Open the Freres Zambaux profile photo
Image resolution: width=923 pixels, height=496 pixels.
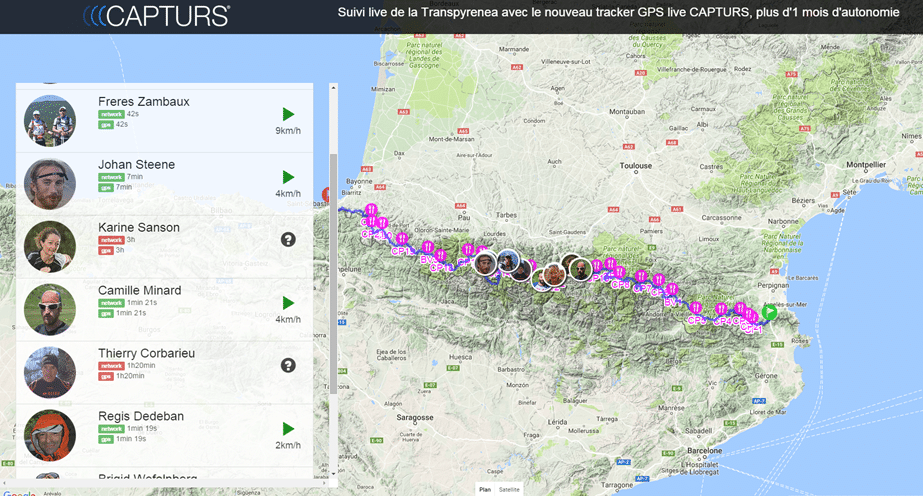tap(50, 121)
